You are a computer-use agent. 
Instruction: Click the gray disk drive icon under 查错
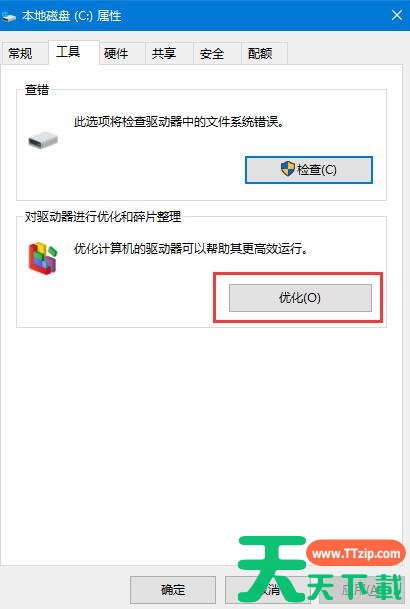43,140
